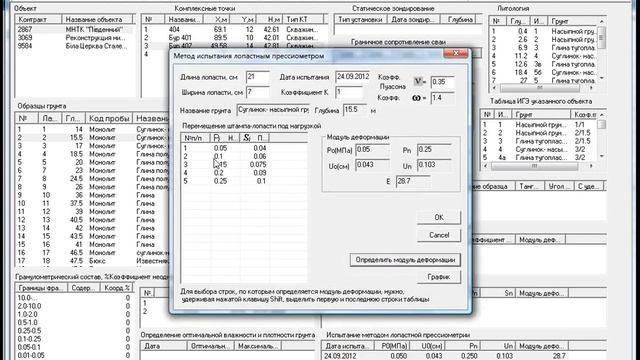Image resolution: width=640 pixels, height=360 pixels.
Task: Click the Pn field showing 0.25
Action: tap(434, 150)
